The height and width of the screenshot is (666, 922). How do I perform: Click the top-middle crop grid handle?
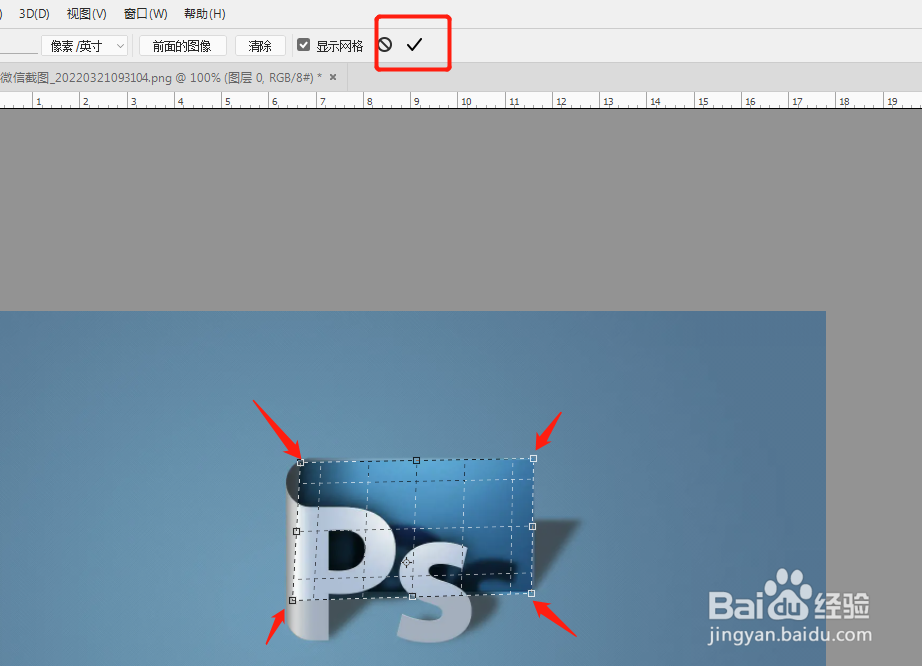416,461
